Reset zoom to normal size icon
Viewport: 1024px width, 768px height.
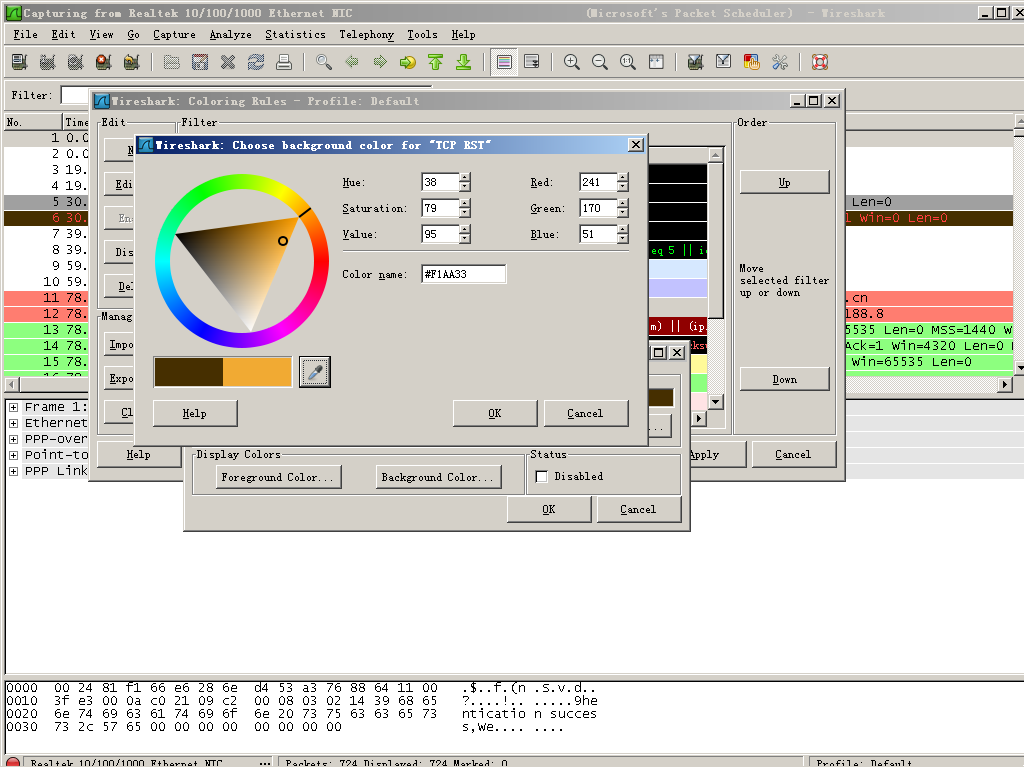point(628,62)
